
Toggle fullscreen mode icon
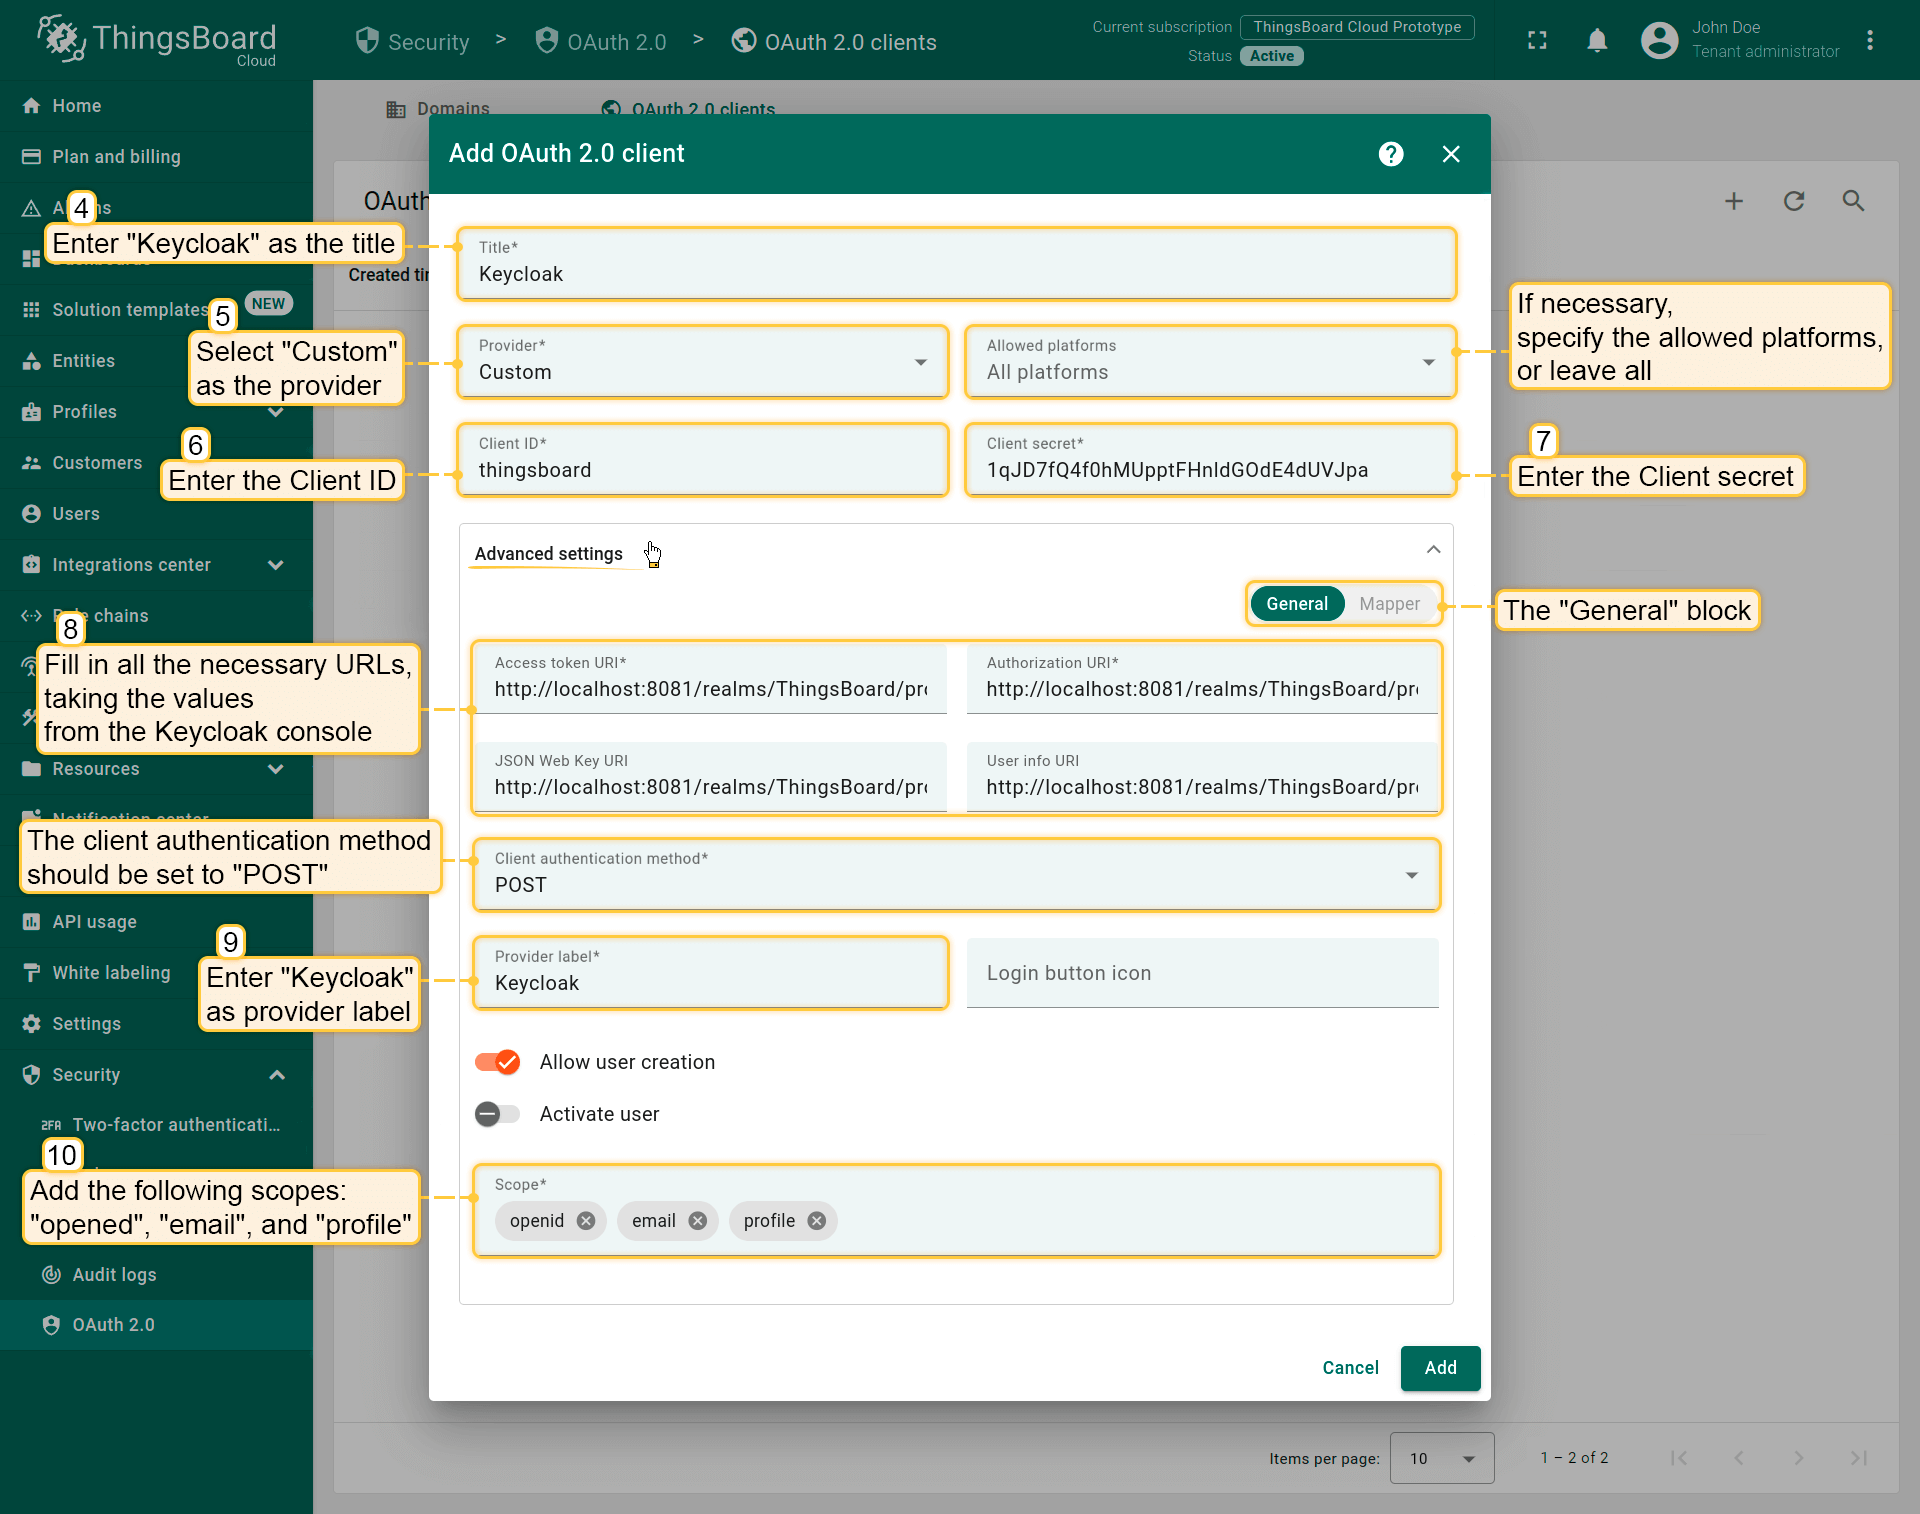click(1537, 41)
